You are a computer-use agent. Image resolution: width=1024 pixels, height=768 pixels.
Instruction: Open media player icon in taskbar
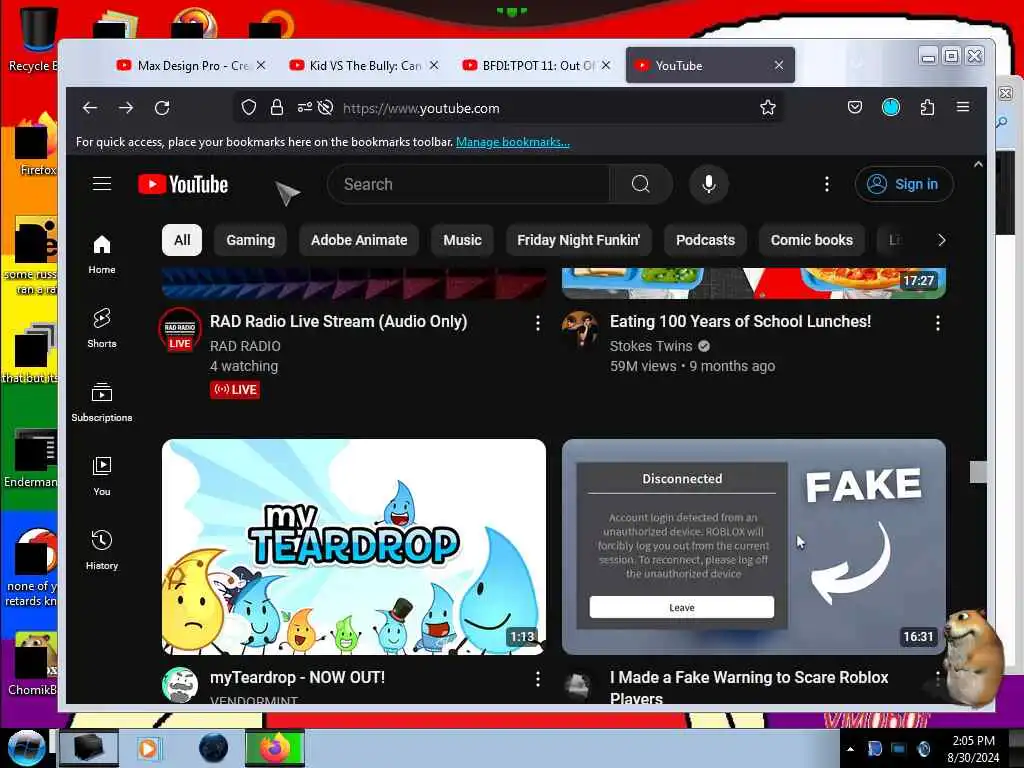coord(149,748)
